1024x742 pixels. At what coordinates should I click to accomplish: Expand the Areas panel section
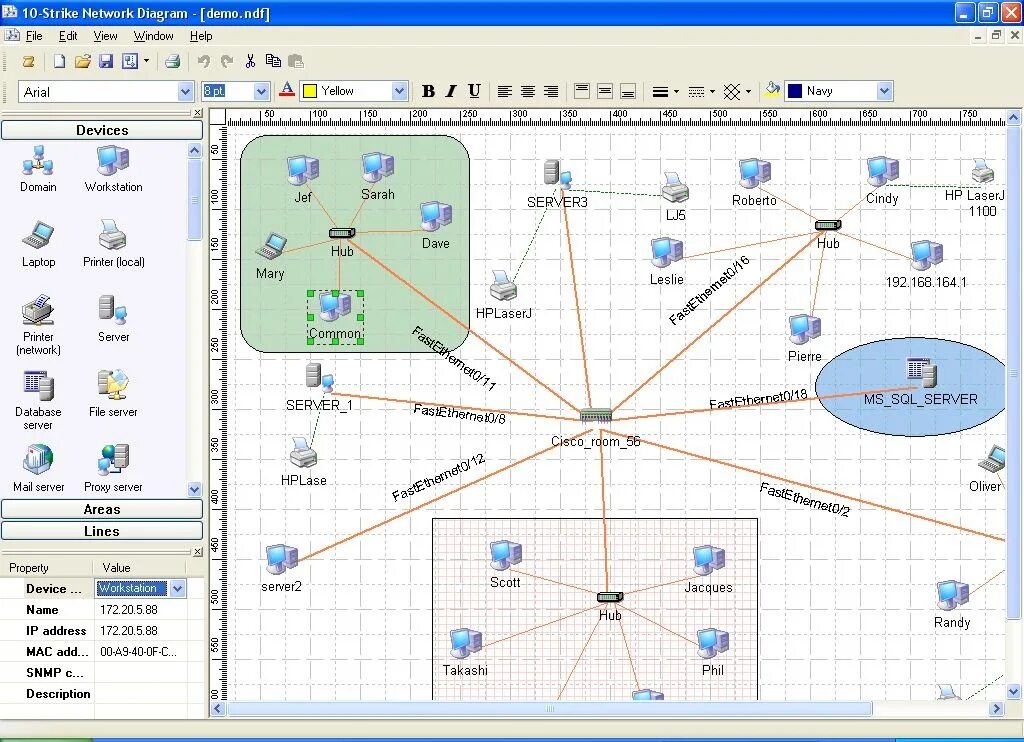[x=101, y=510]
